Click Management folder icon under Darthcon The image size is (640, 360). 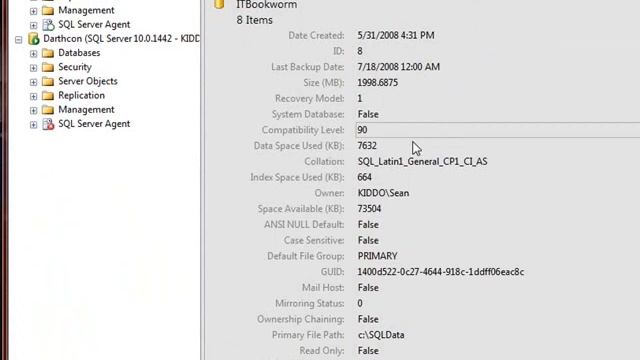point(48,110)
